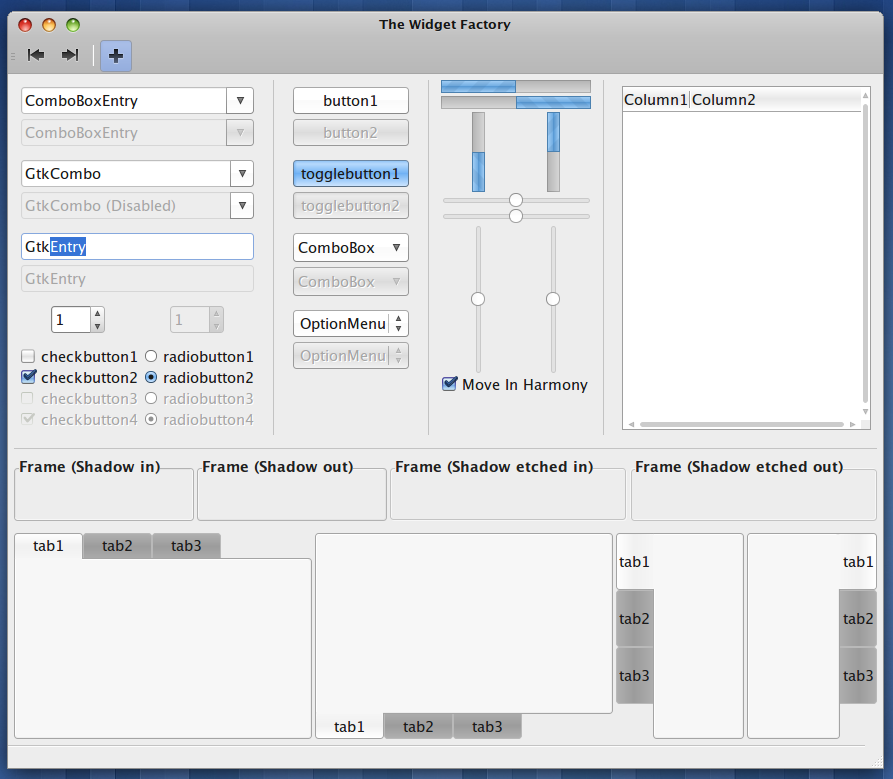893x779 pixels.
Task: Click the window resize grip corner
Action: 877,761
